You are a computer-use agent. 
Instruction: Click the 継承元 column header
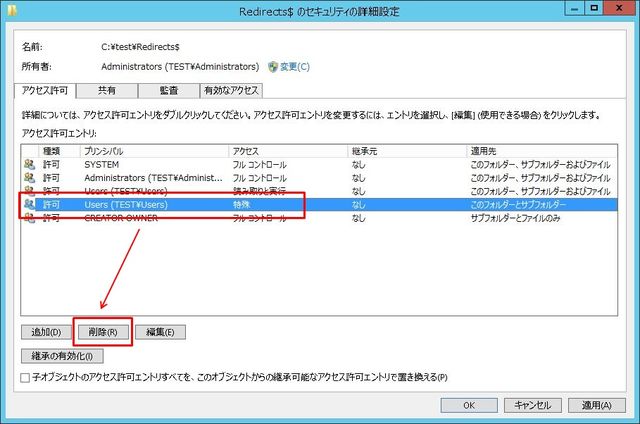[407, 151]
